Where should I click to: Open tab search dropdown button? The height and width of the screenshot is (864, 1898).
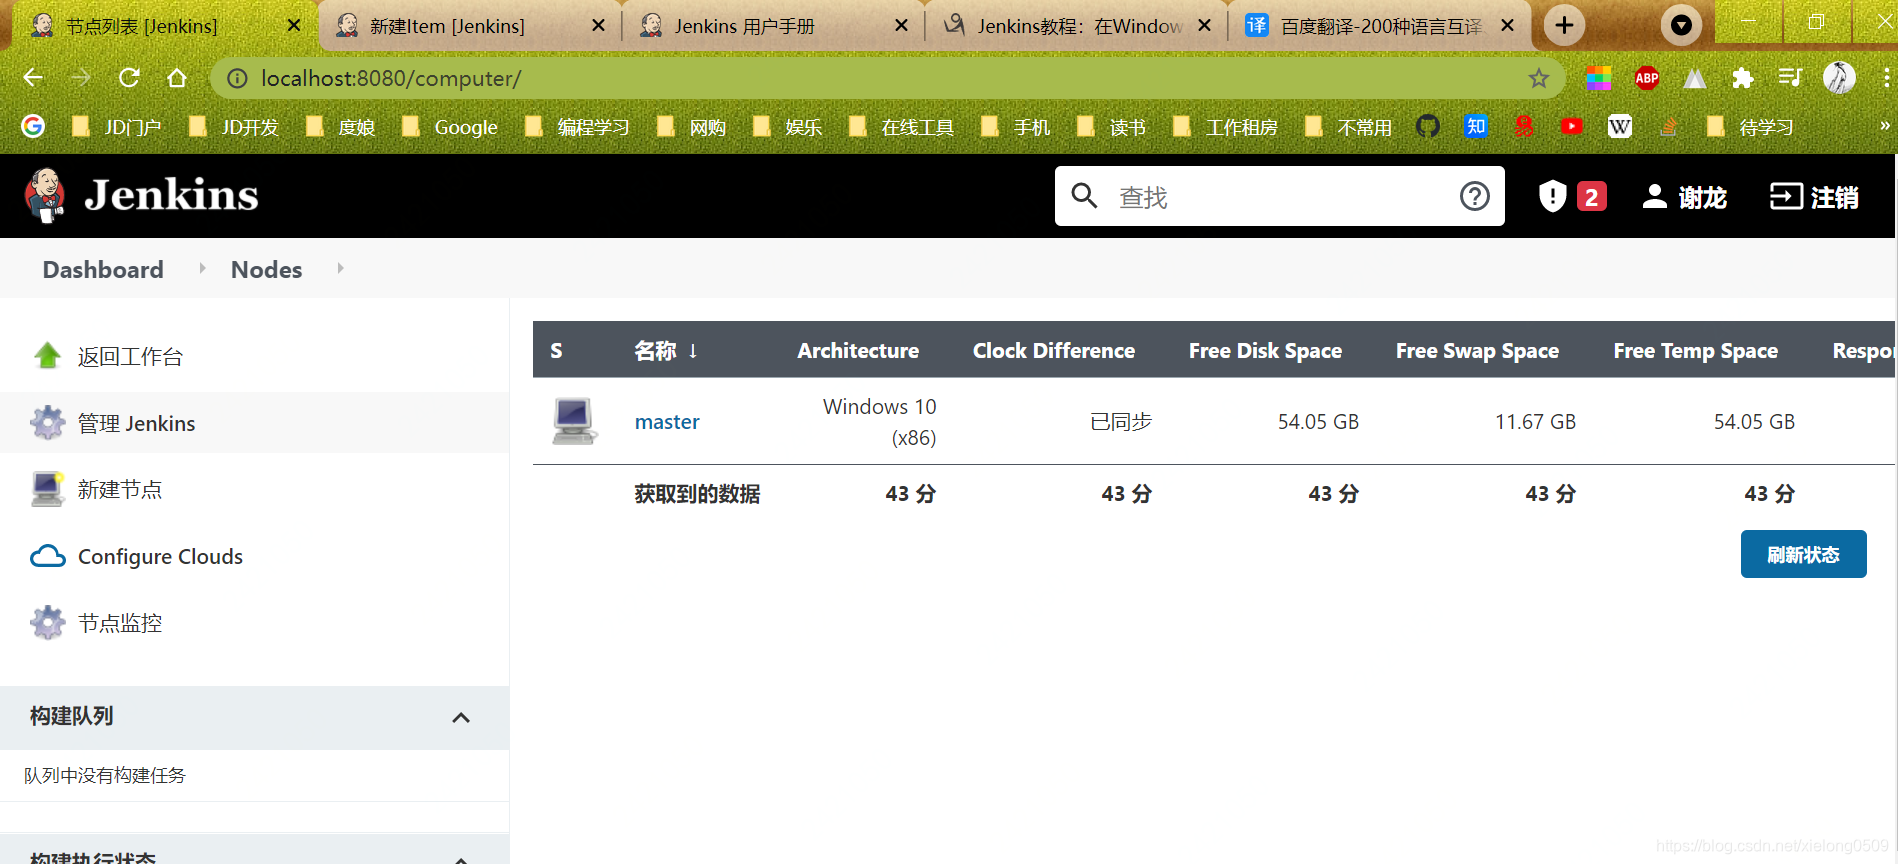point(1681,25)
